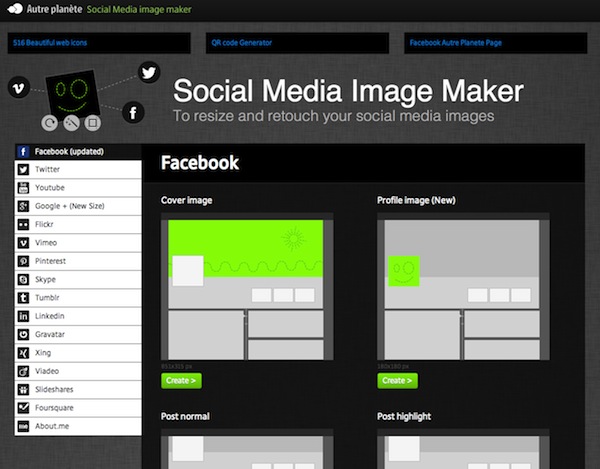Click the Facebook icon in the sidebar

tap(23, 151)
